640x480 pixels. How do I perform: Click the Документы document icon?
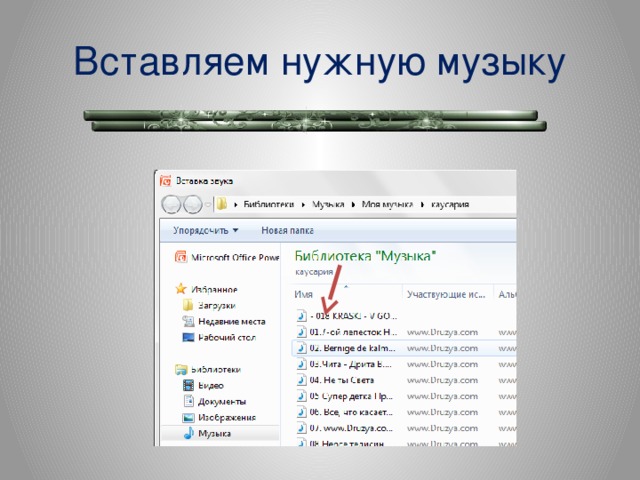click(189, 401)
